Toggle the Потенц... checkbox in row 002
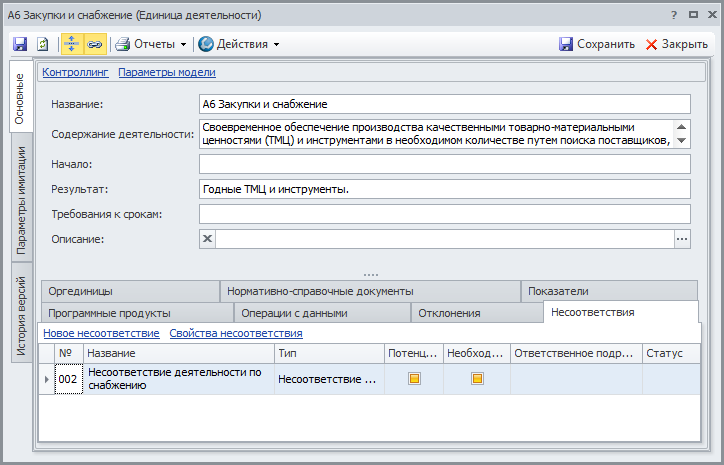Image resolution: width=724 pixels, height=465 pixels. tap(413, 379)
